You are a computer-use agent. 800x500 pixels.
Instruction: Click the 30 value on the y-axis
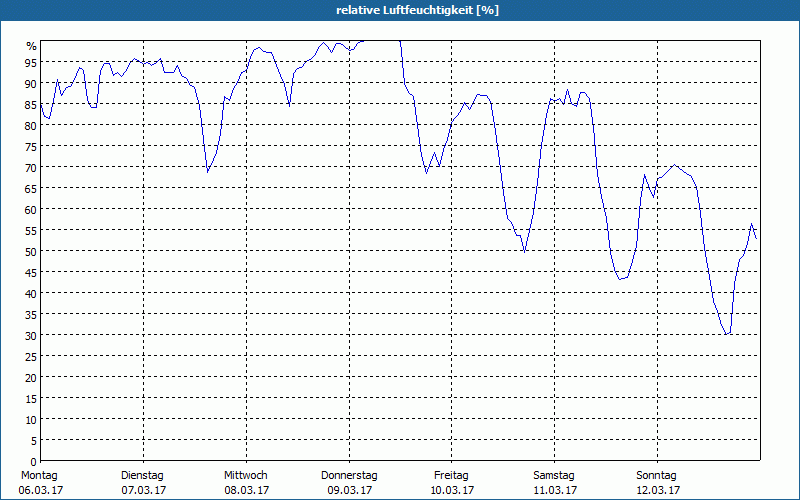click(x=31, y=336)
